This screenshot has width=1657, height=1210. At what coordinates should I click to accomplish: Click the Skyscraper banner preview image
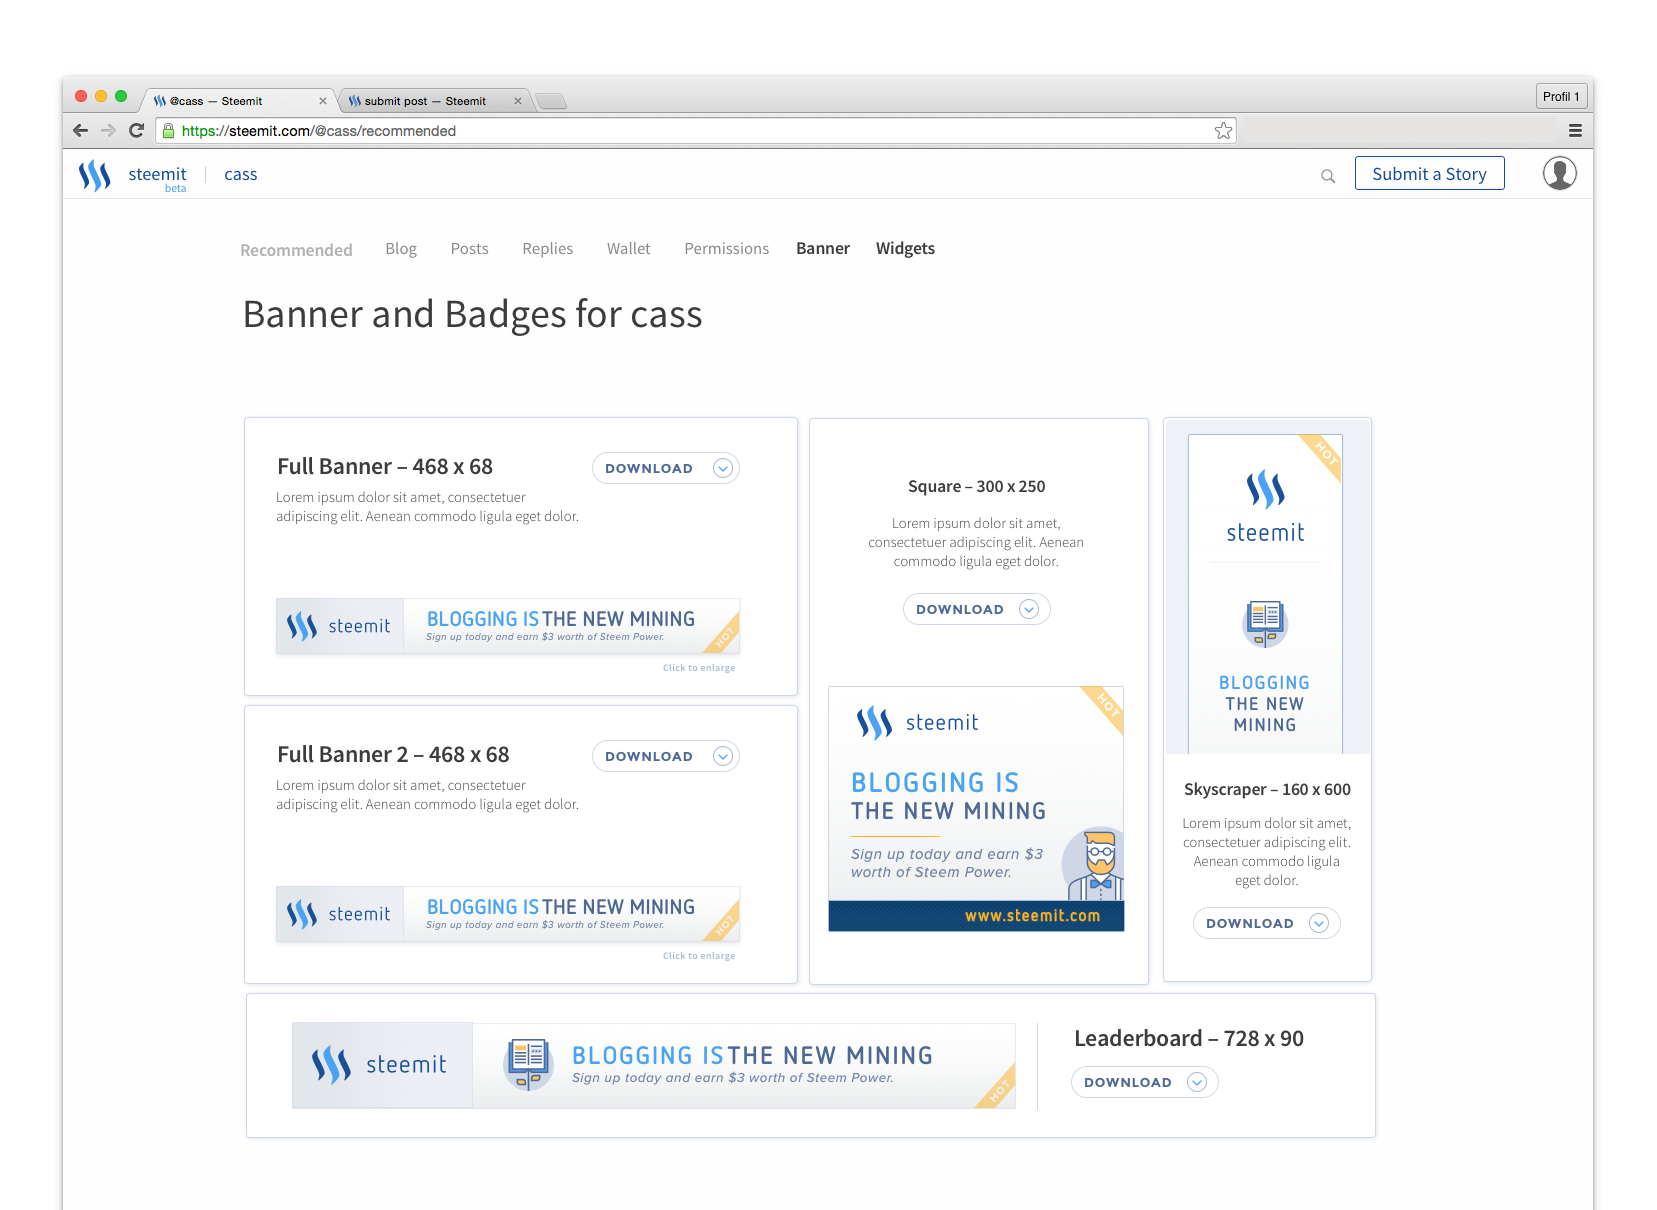[x=1265, y=594]
